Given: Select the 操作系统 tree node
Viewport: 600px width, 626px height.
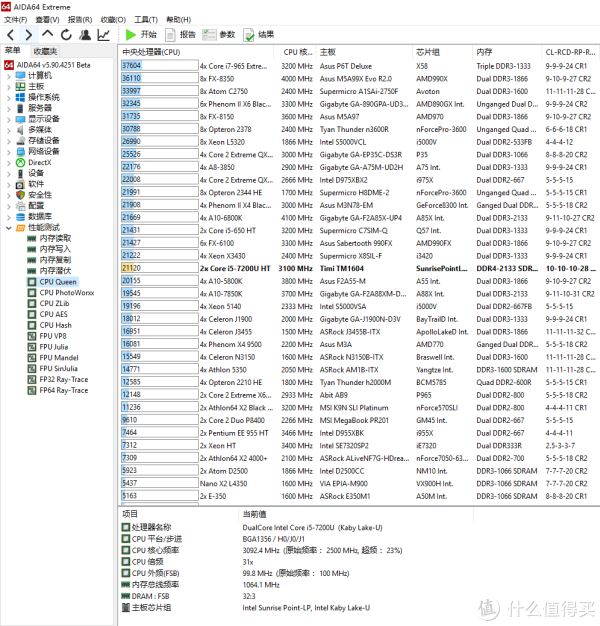Looking at the screenshot, I should point(44,97).
